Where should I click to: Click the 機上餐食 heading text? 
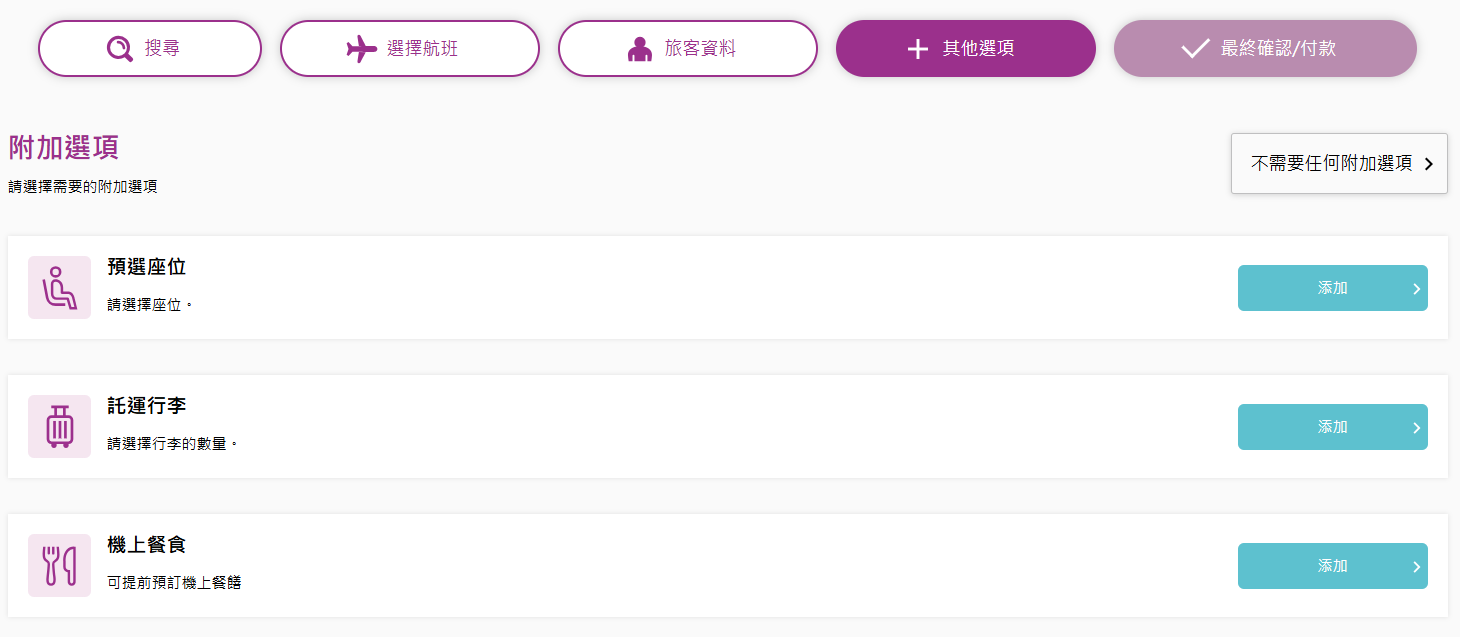click(x=147, y=545)
